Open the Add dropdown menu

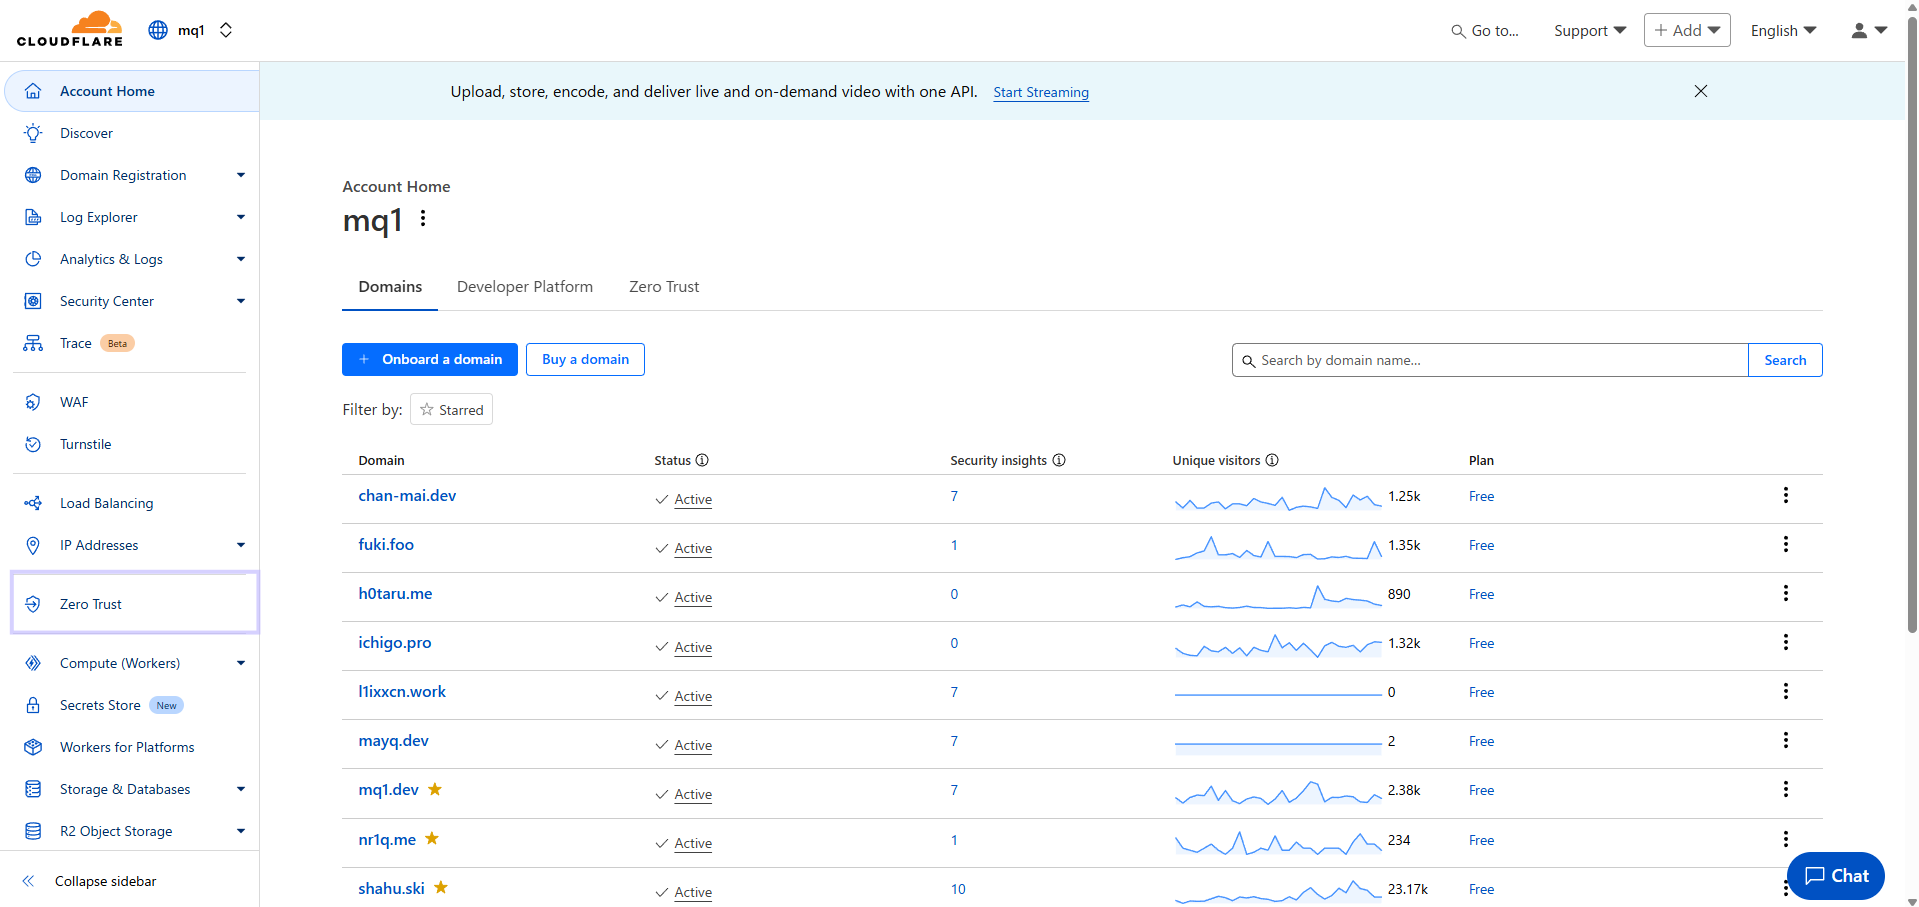pos(1687,30)
